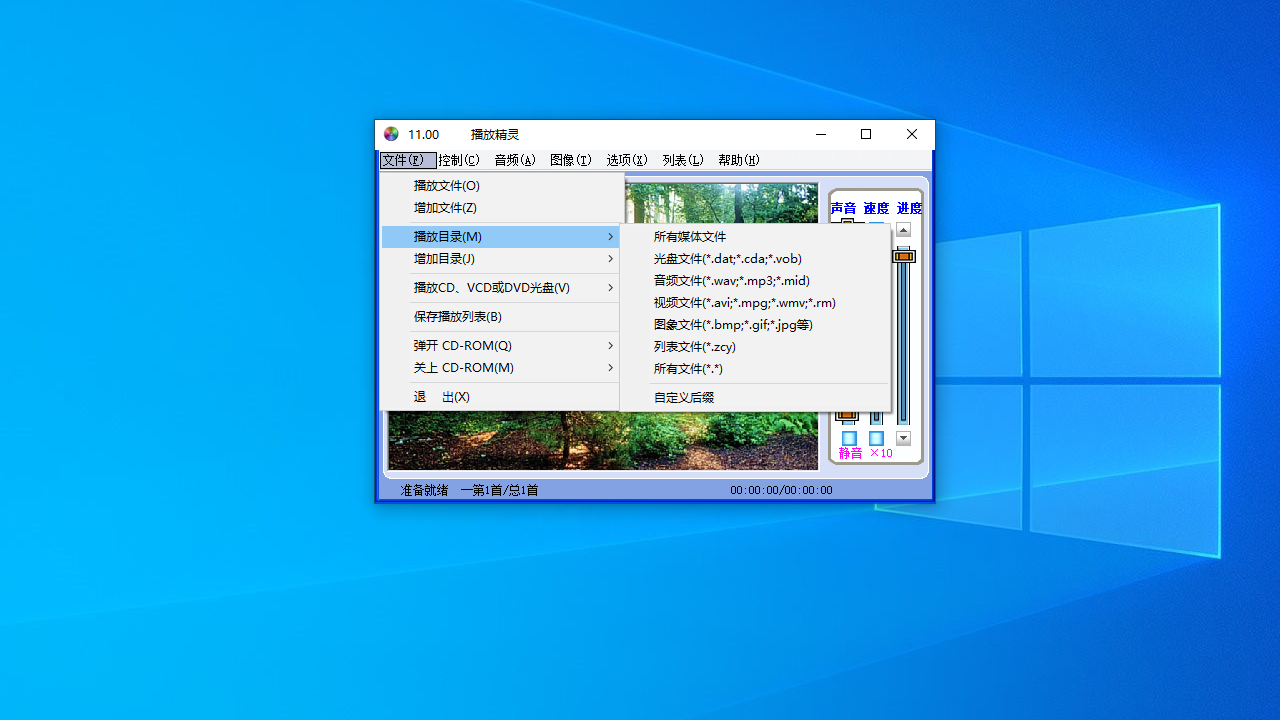Click 播放文件(O) to play a file
This screenshot has height=720, width=1280.
coord(448,185)
